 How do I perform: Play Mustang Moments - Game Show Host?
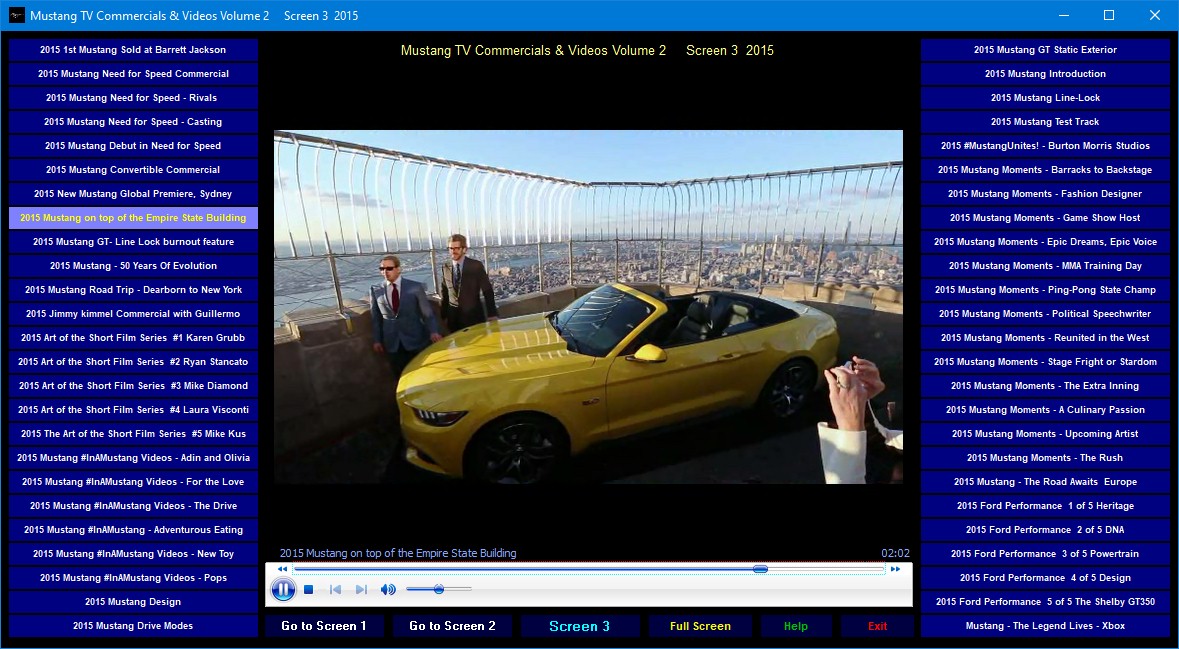coord(1045,218)
